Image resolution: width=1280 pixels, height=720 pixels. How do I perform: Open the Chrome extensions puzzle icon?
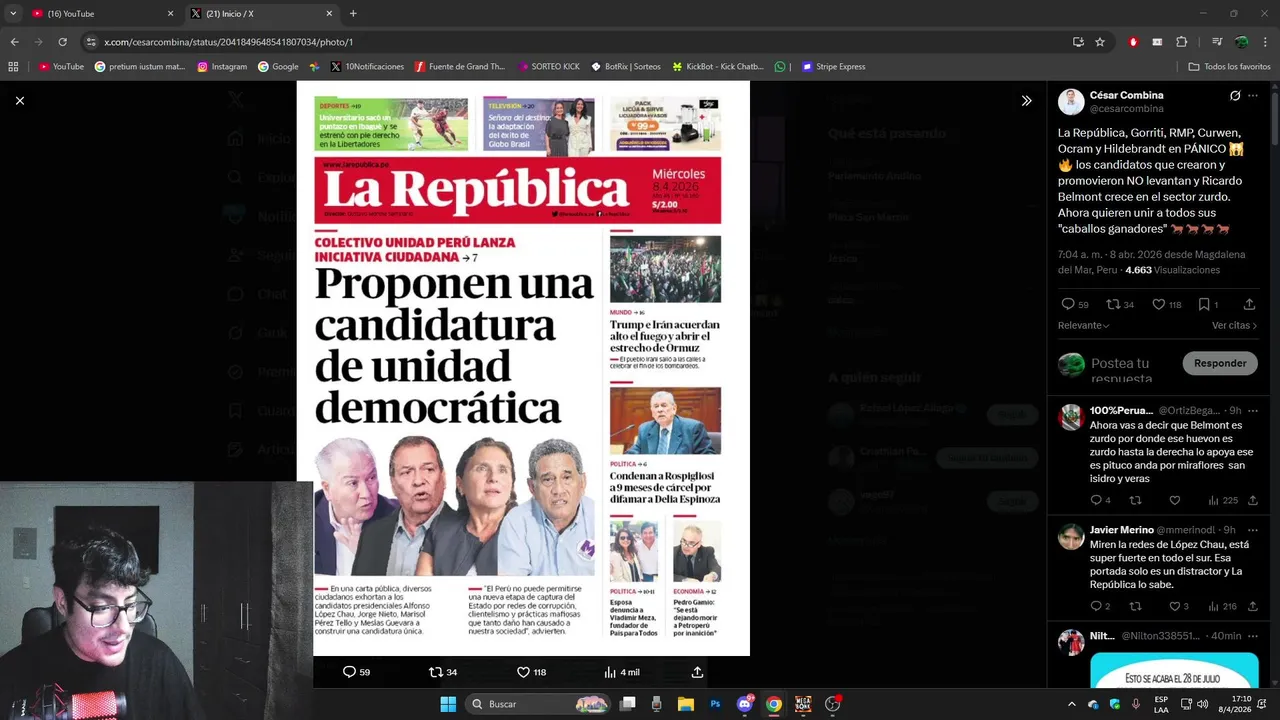click(1181, 42)
